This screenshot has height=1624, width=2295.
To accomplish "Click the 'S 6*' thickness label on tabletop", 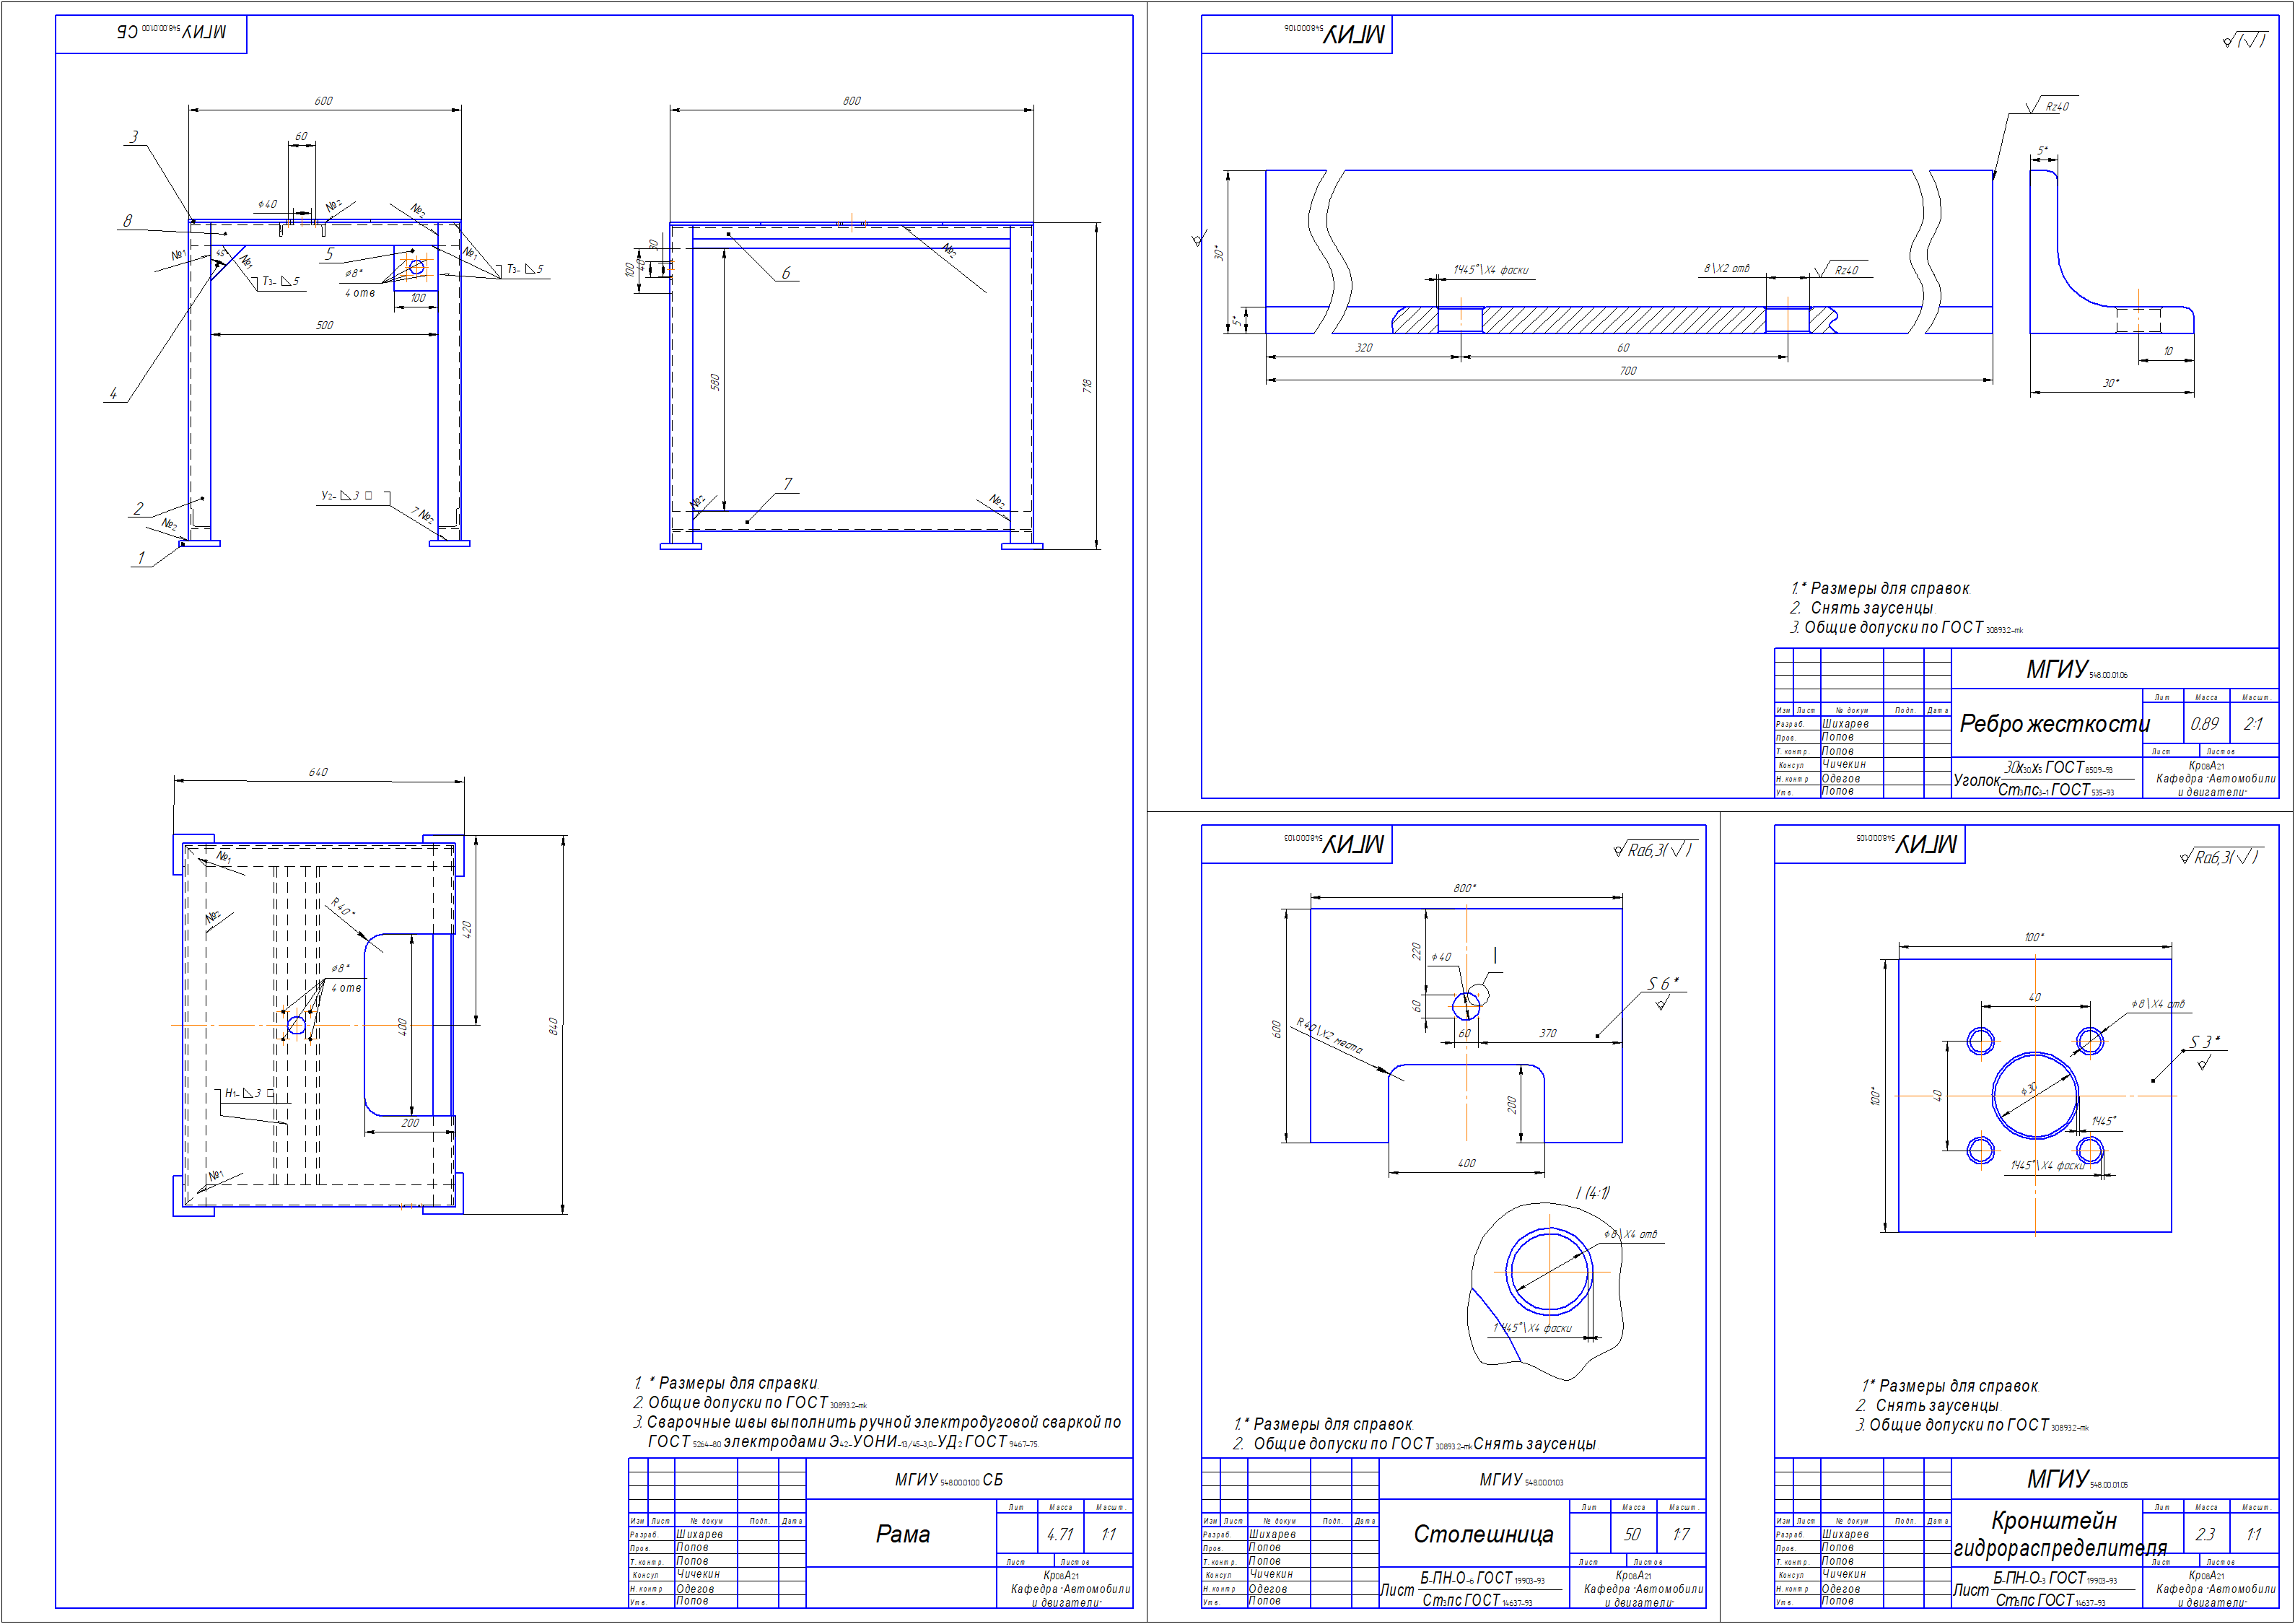I will [x=1663, y=983].
